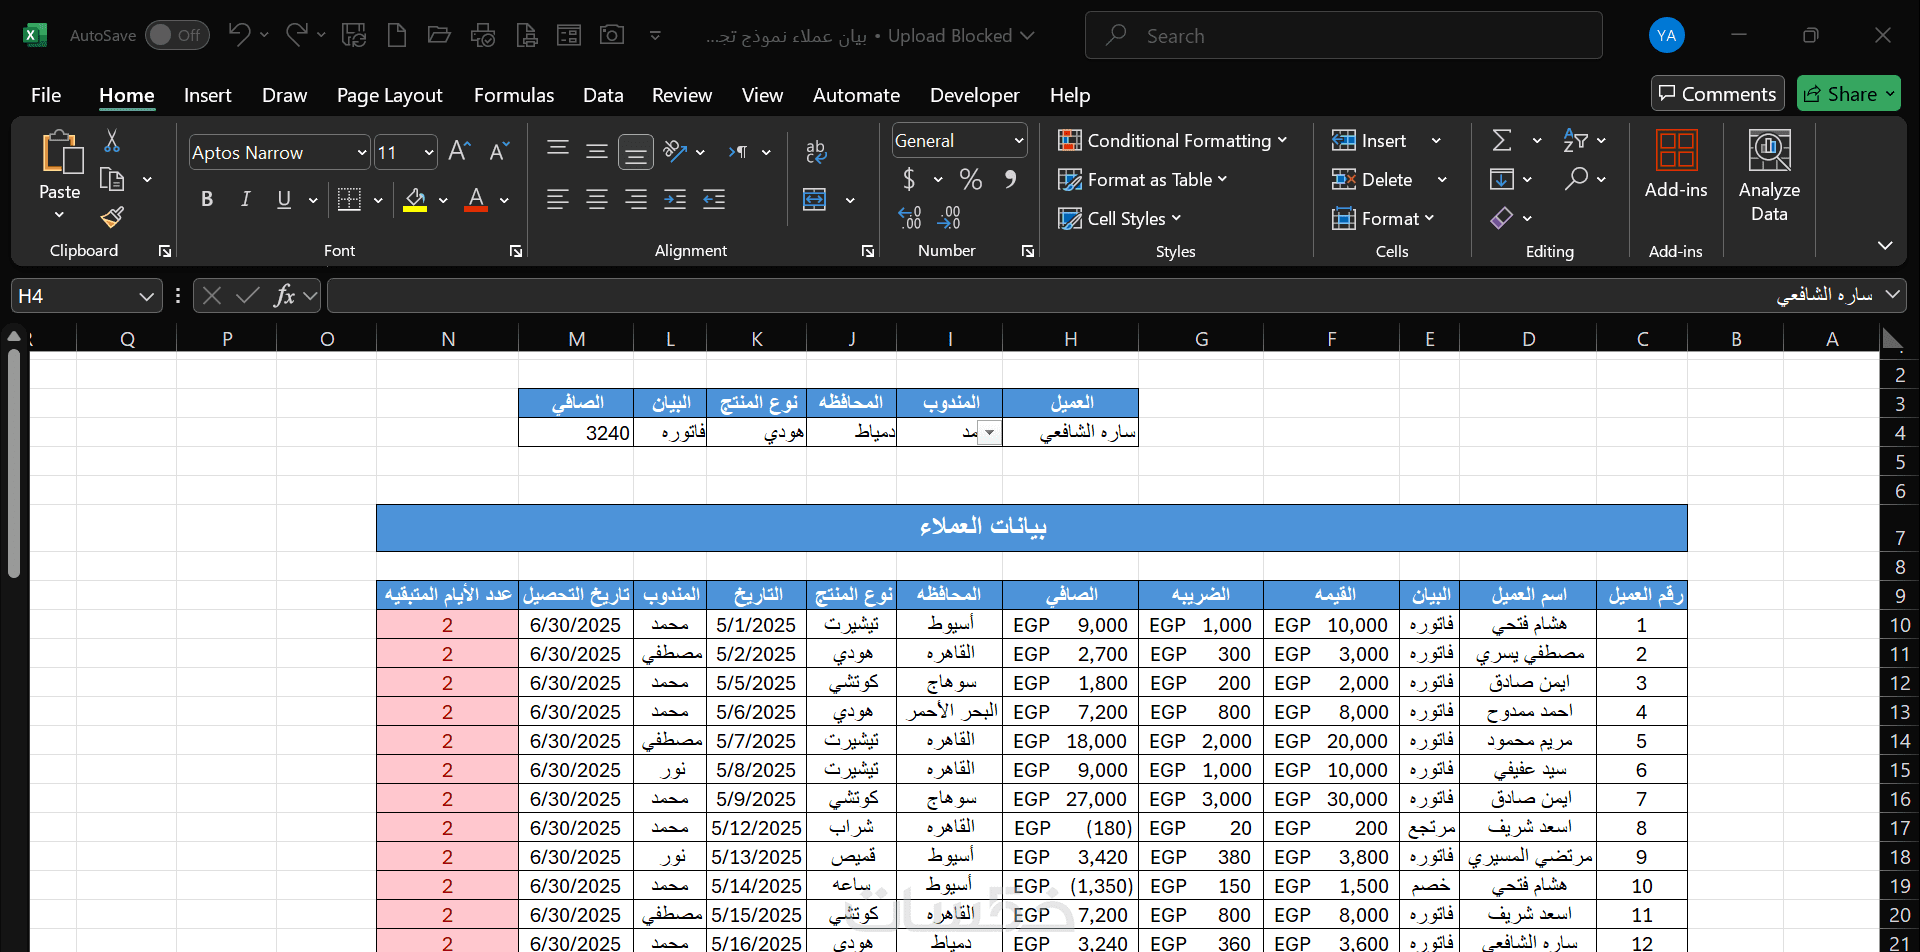Expand the Aptos Narrow font name list
1920x952 pixels.
click(x=361, y=153)
